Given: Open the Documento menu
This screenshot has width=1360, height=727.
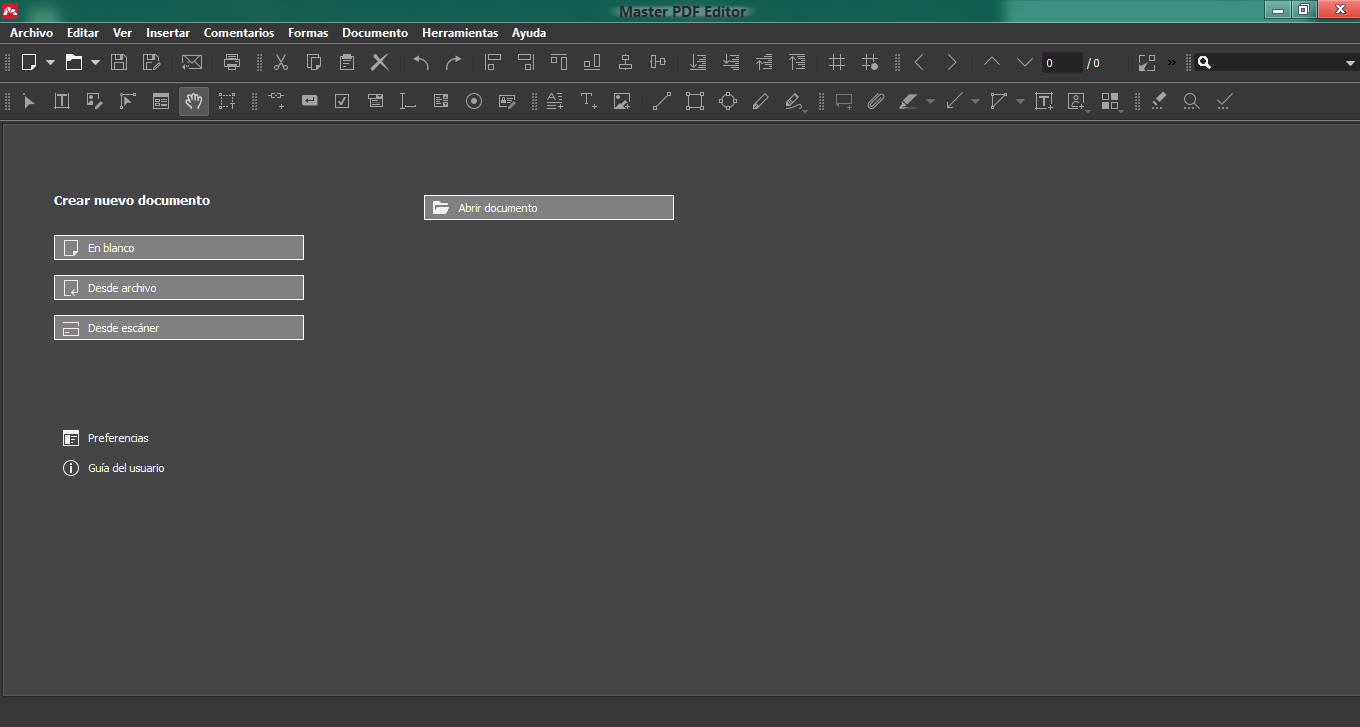Looking at the screenshot, I should (x=375, y=33).
